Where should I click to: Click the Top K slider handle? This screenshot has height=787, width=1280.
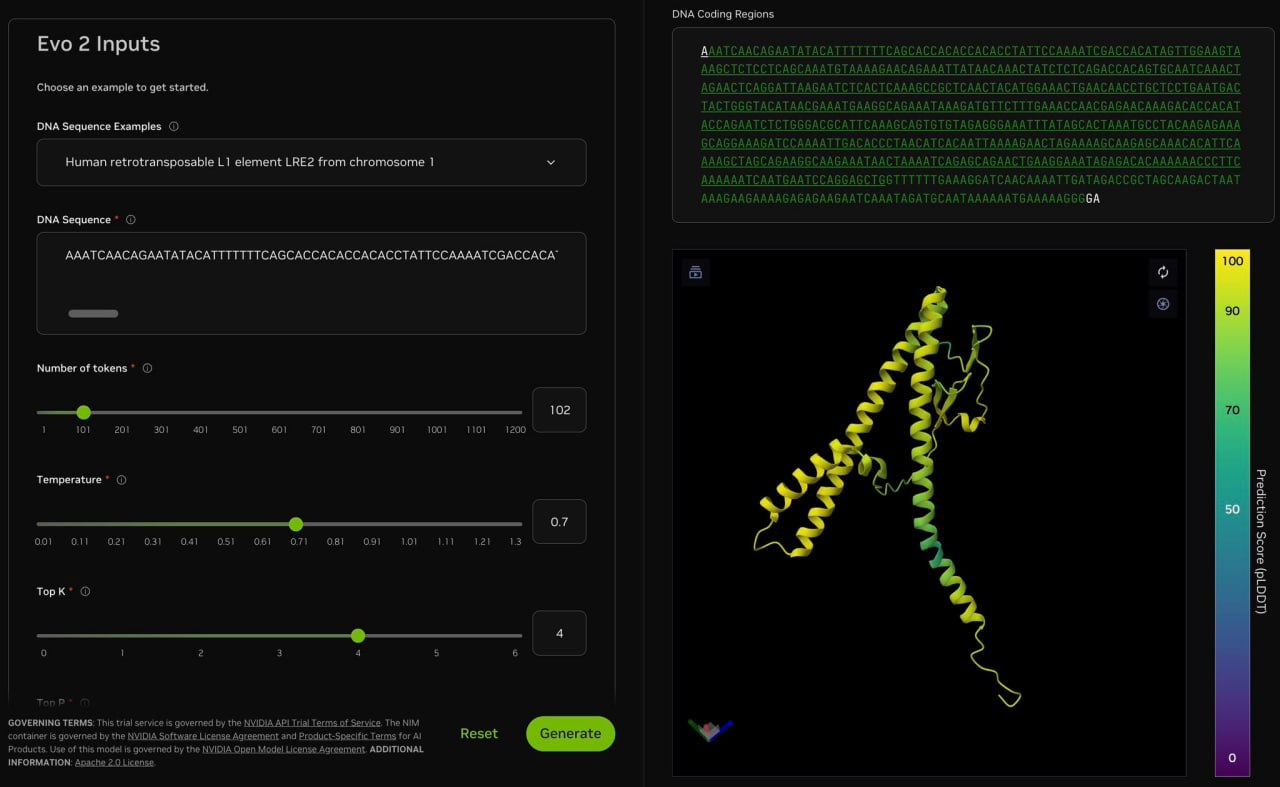[x=358, y=636]
